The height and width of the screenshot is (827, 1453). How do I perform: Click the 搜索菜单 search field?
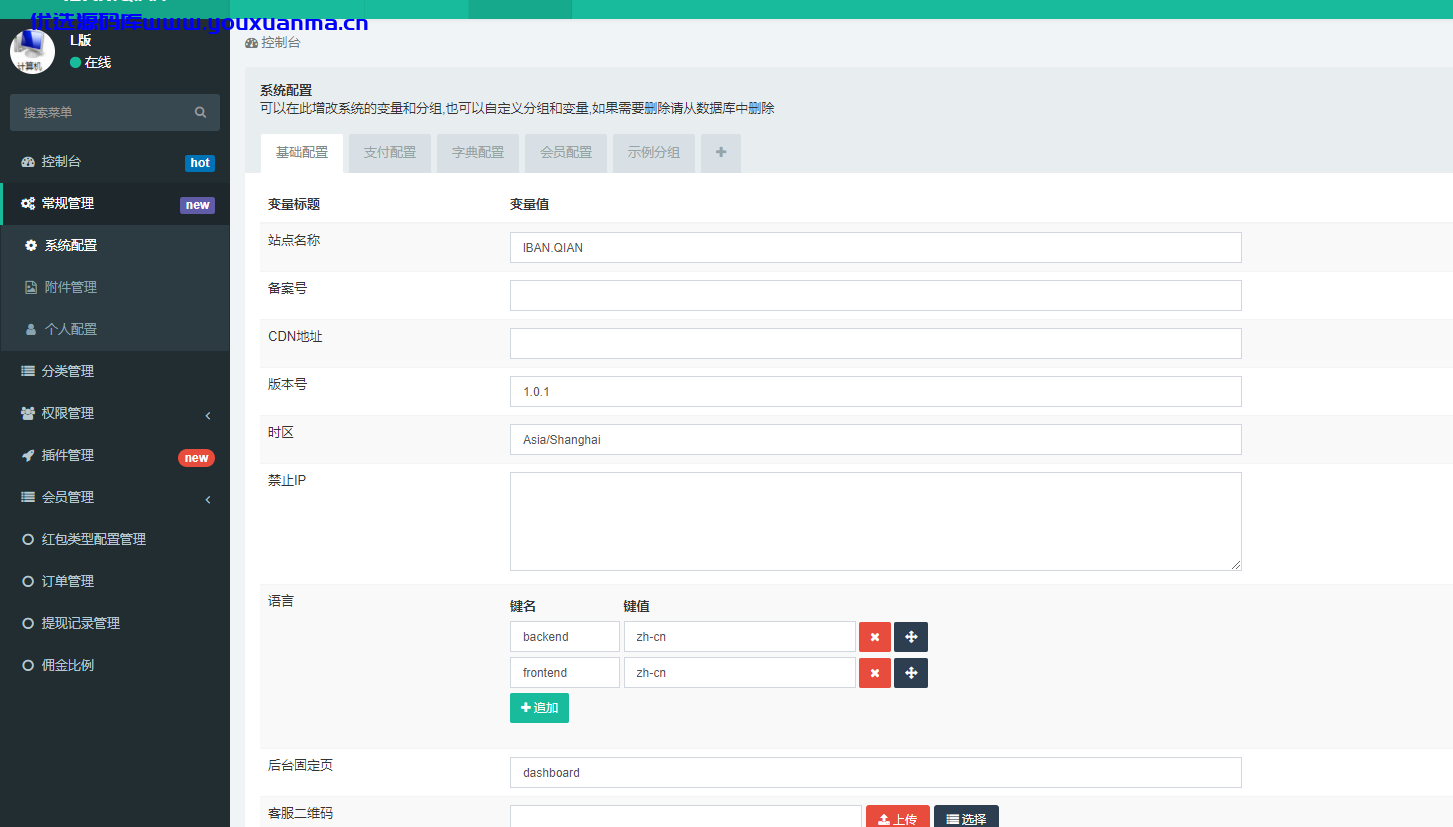click(100, 112)
